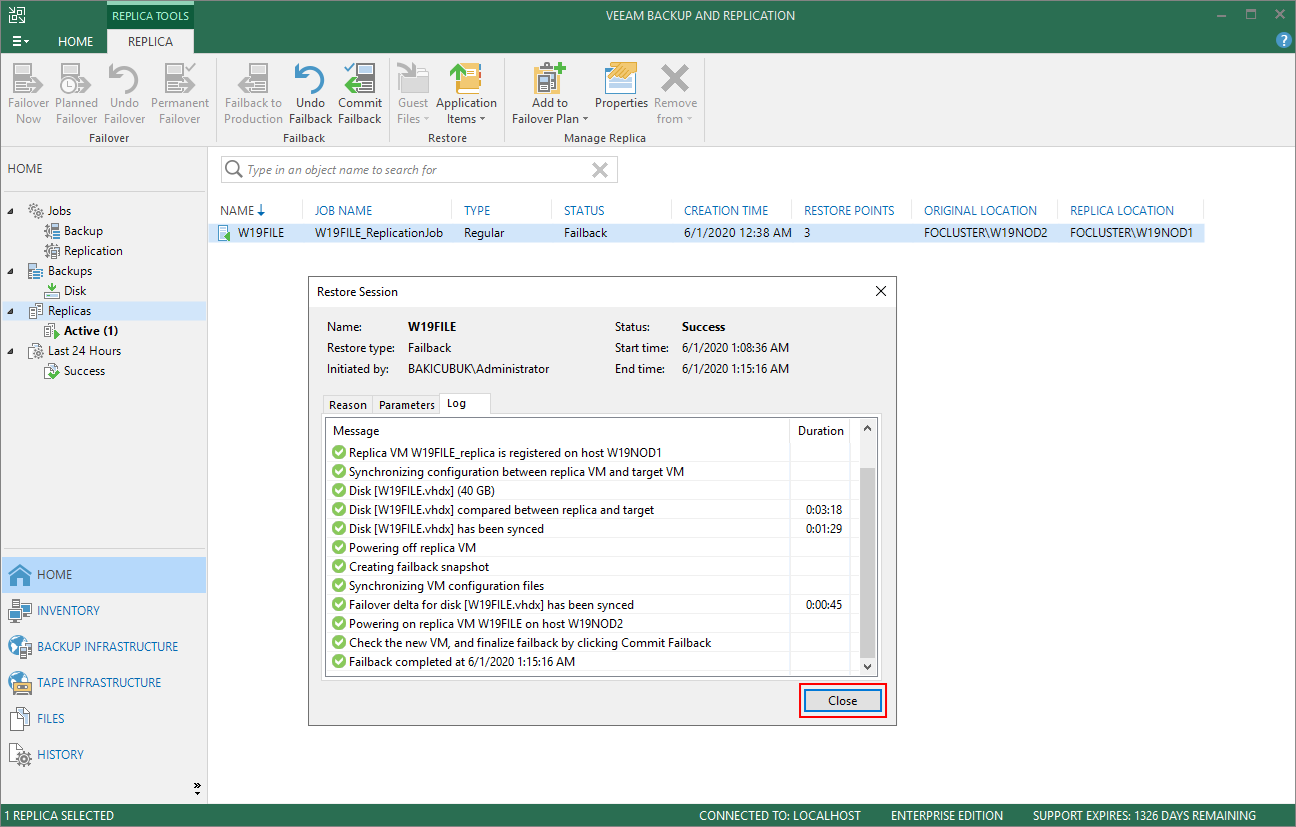1296x827 pixels.
Task: Click the W19FILE_ReplicationJob cell
Action: (x=379, y=233)
